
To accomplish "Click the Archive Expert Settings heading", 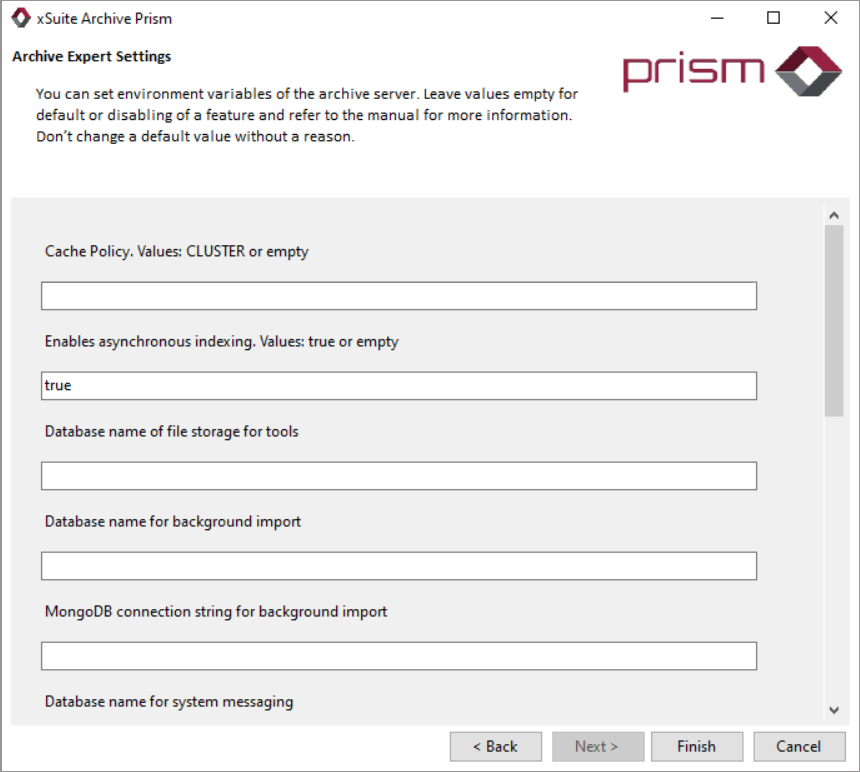I will tap(91, 57).
